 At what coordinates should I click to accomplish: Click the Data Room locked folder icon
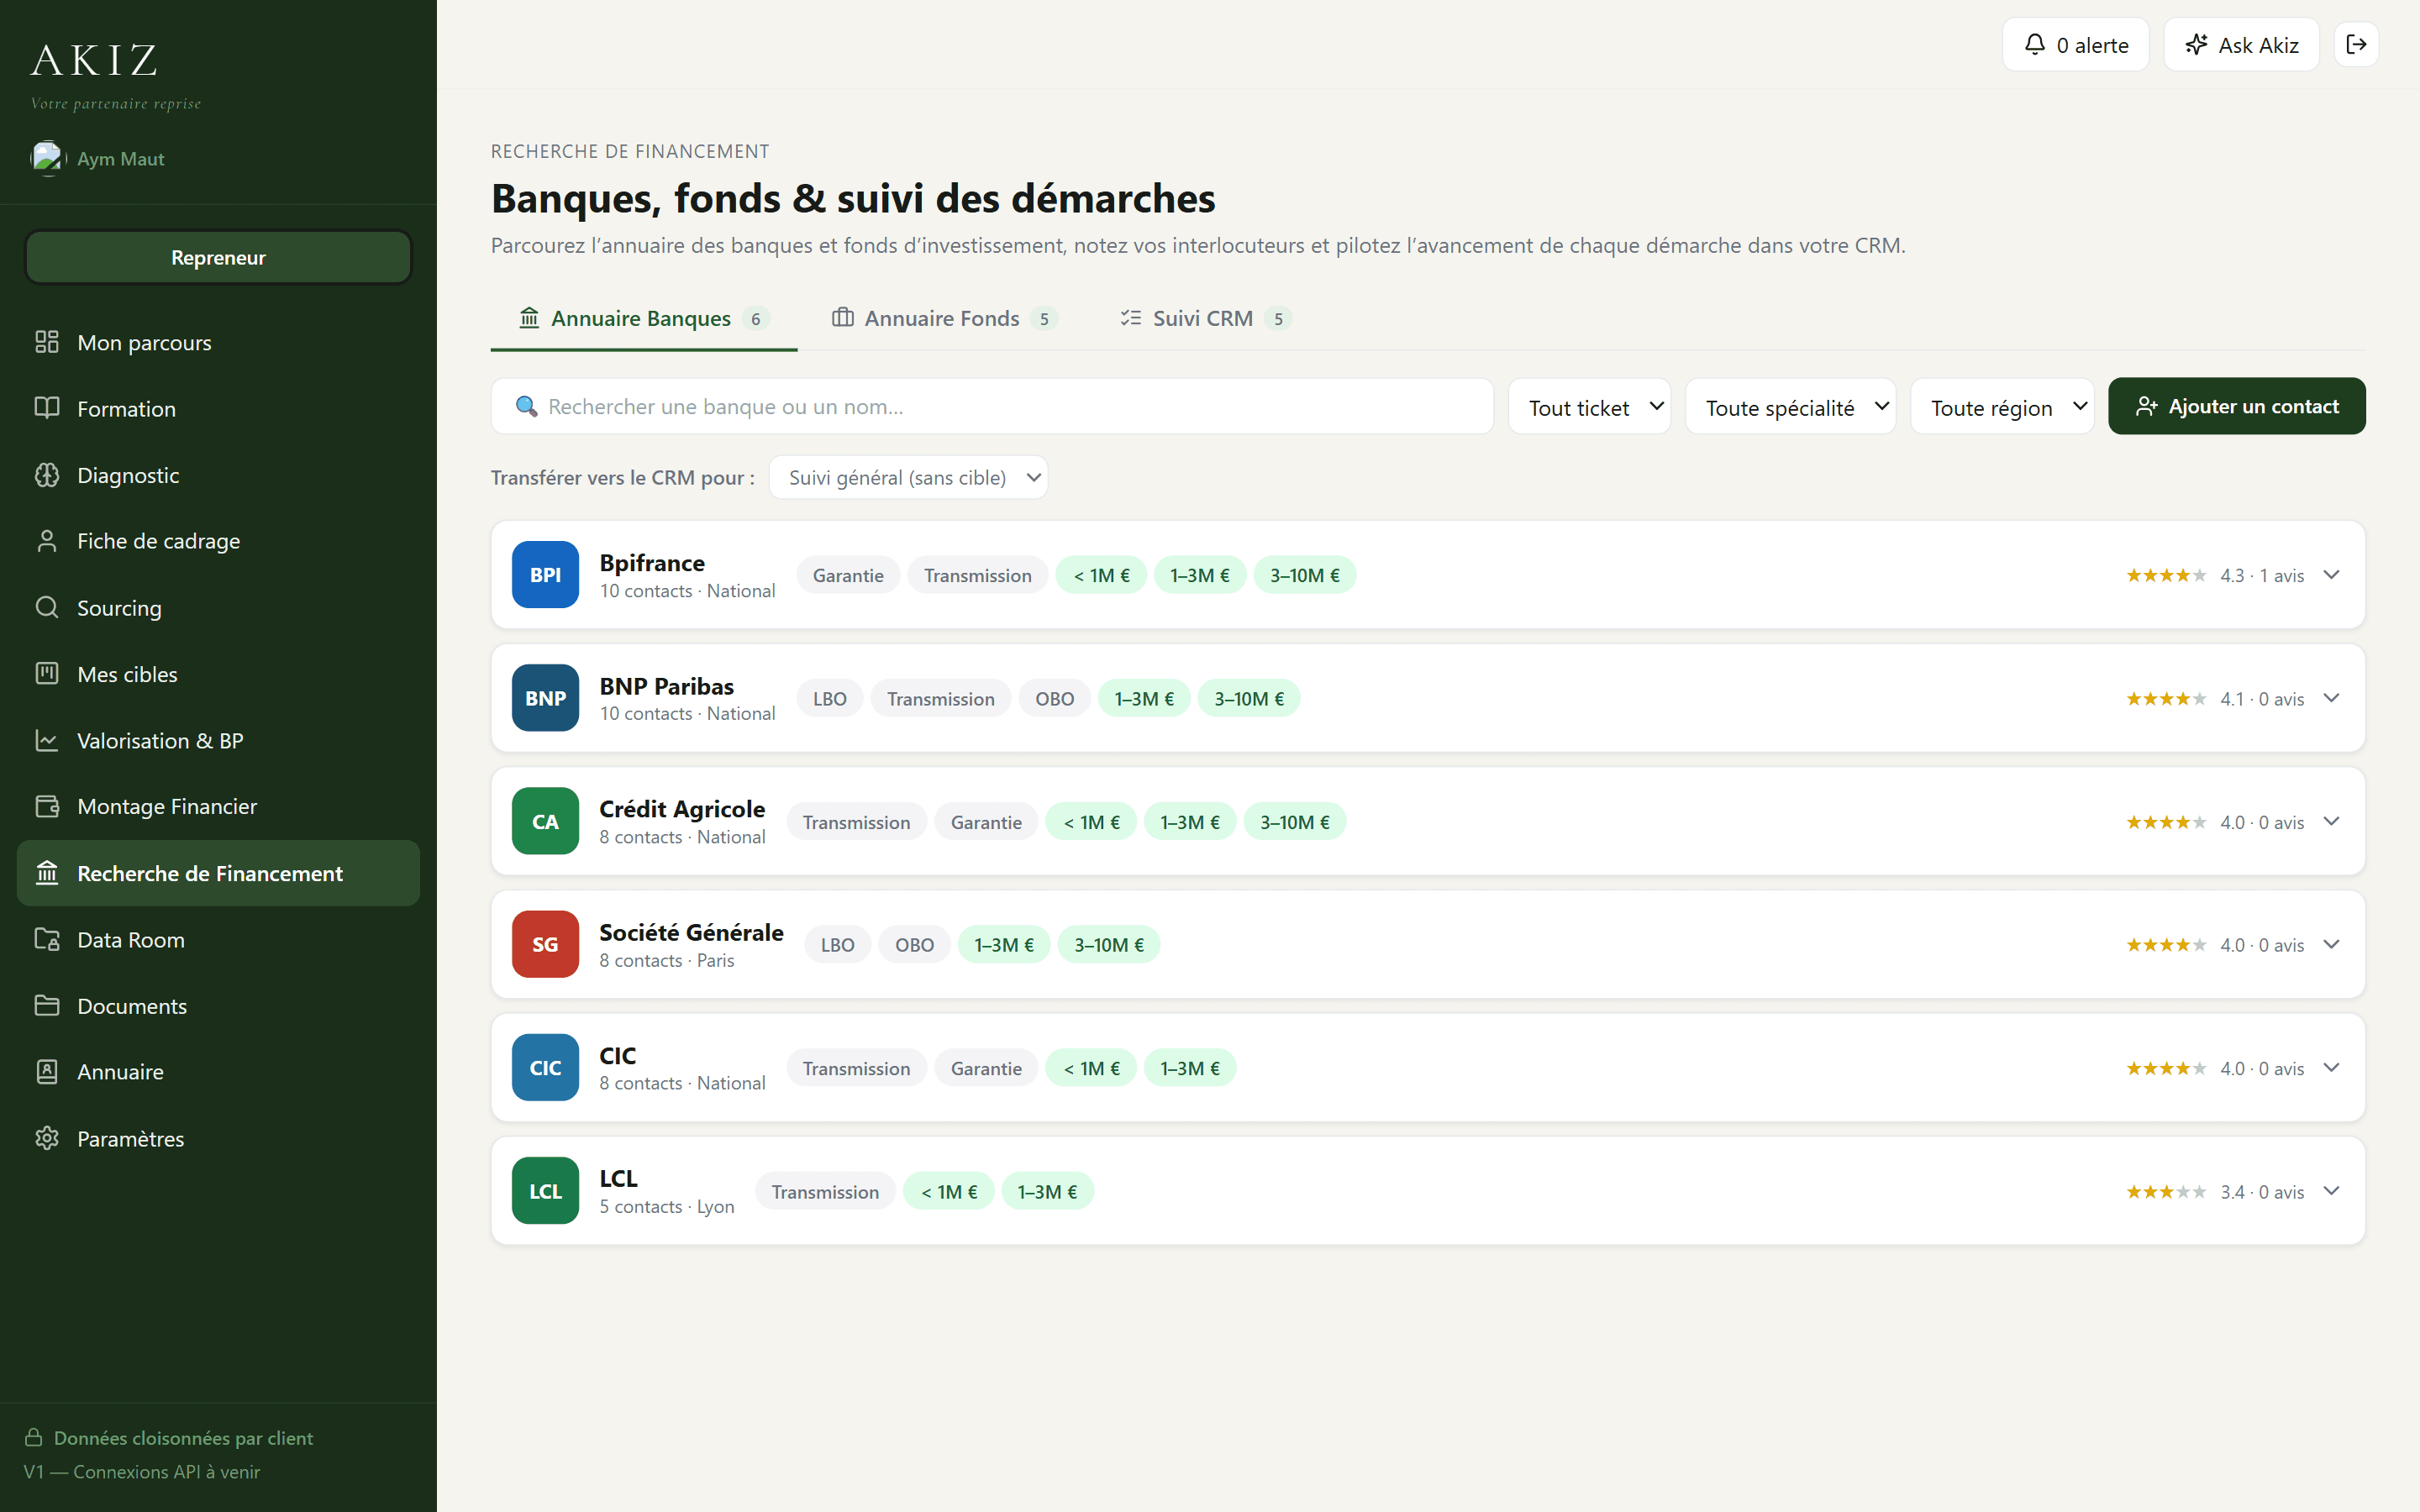(x=47, y=939)
